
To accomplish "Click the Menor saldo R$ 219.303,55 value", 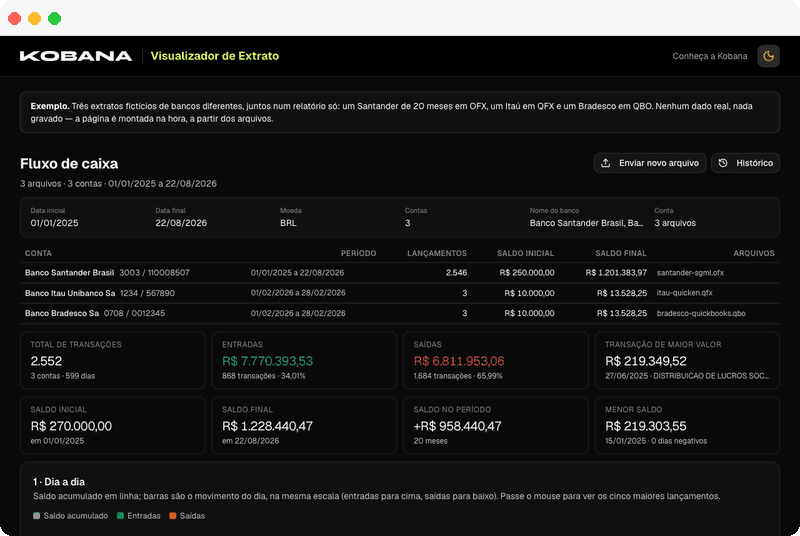I will 646,426.
